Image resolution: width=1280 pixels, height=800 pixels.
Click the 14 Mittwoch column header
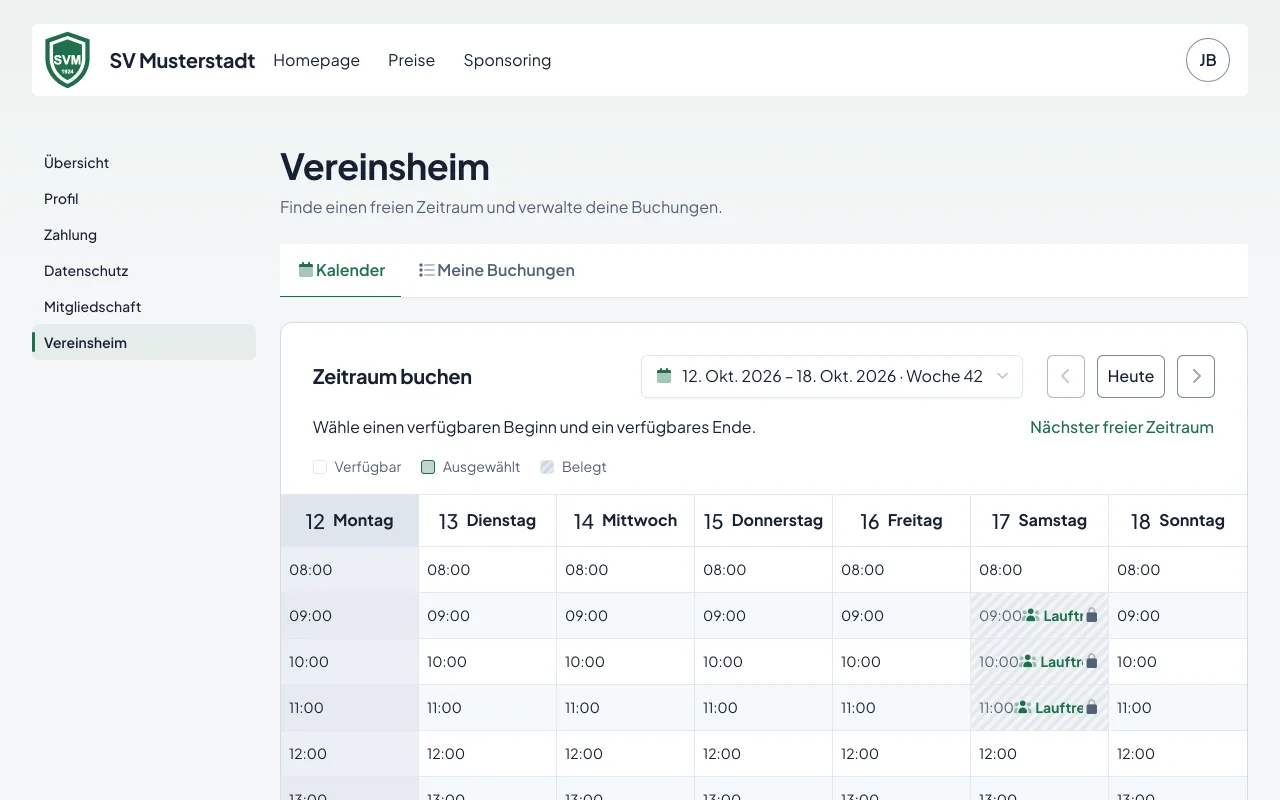coord(626,521)
